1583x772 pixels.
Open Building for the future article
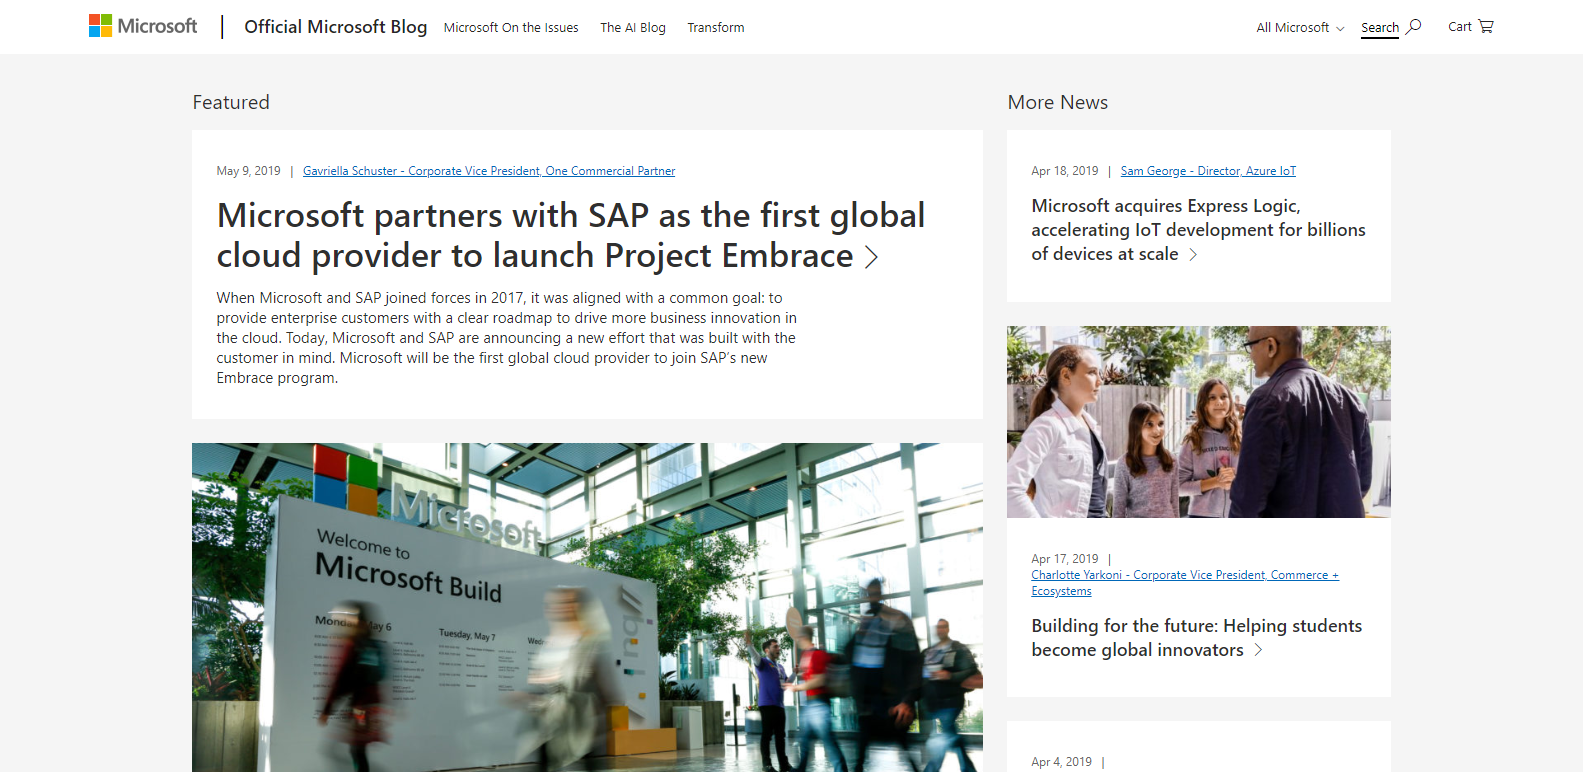(1196, 638)
